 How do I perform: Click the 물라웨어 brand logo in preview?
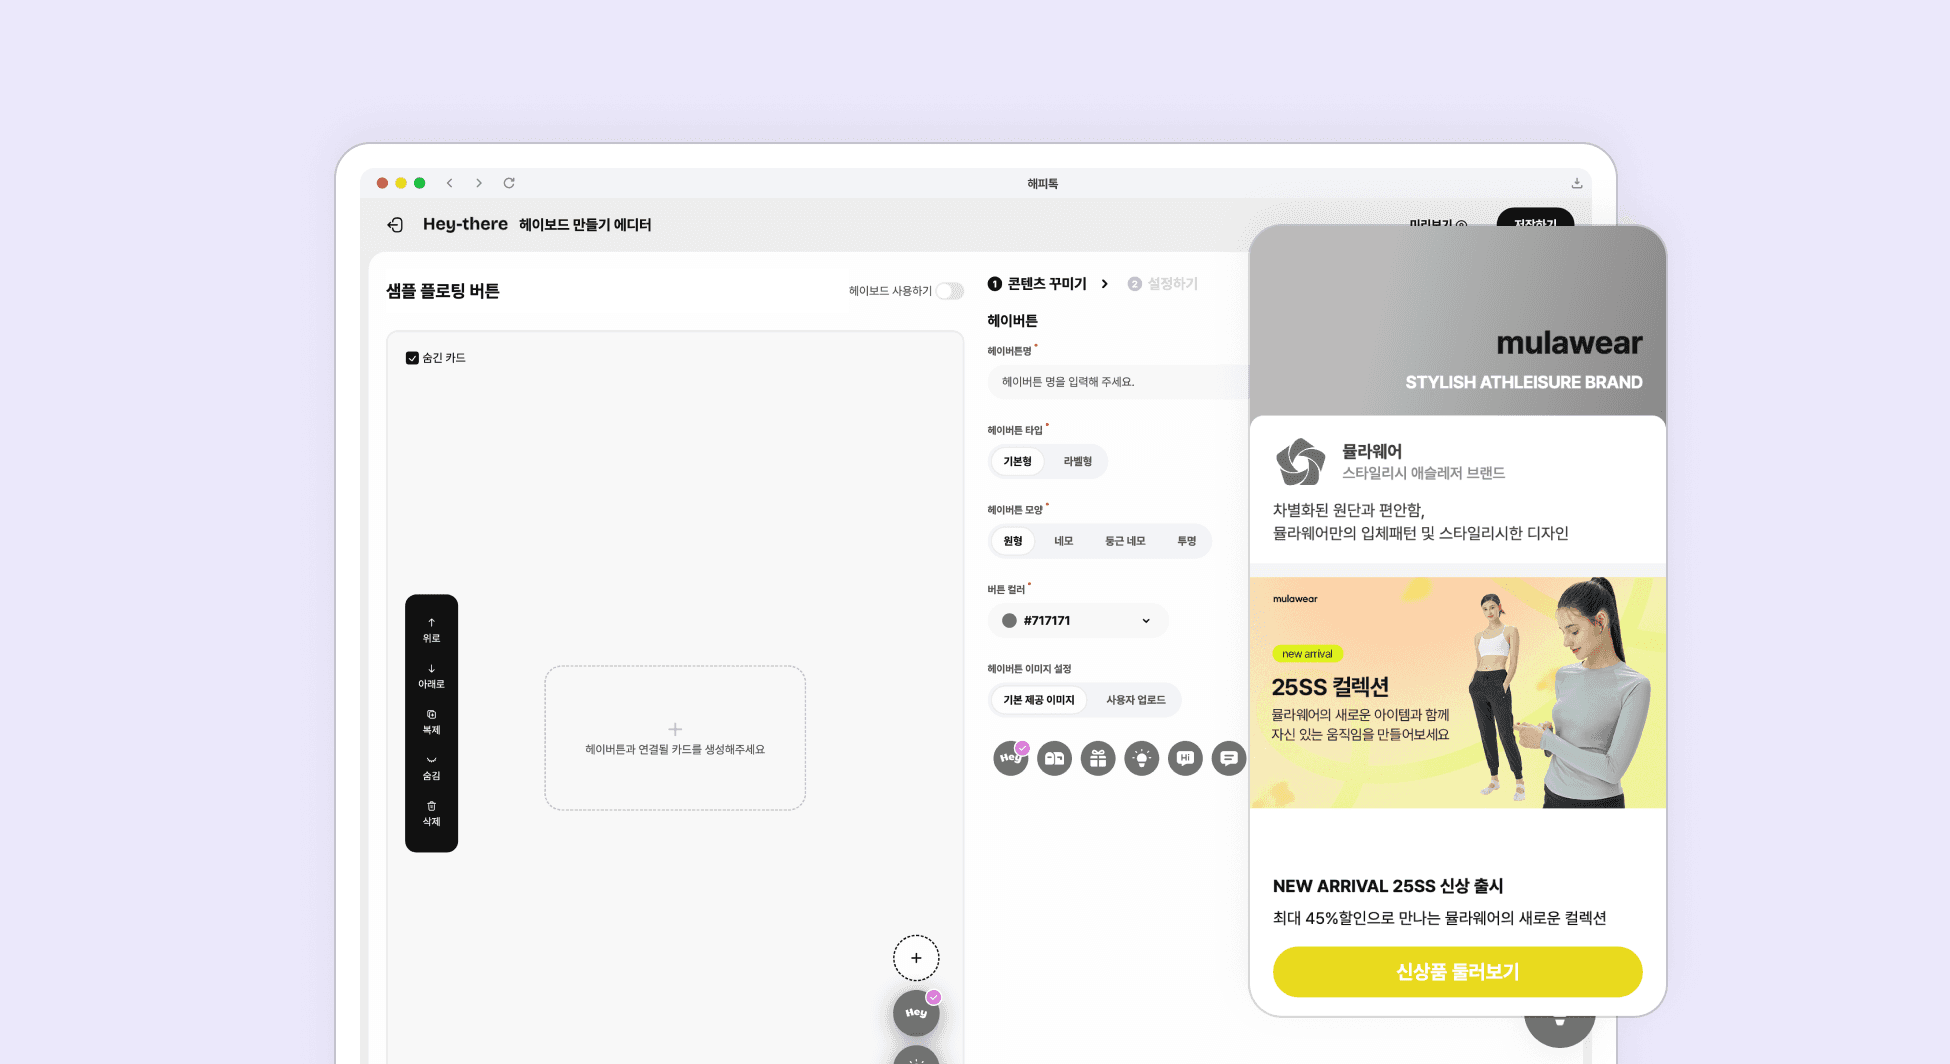point(1301,461)
